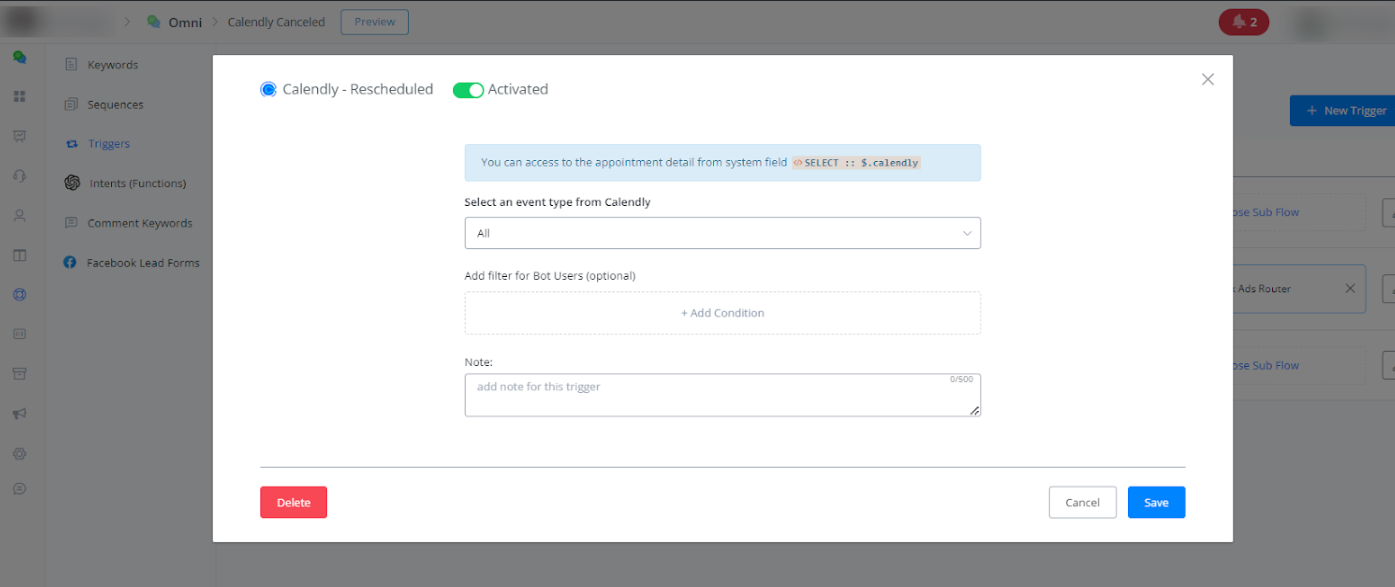This screenshot has height=587, width=1395.
Task: Open the settings gear icon in sidebar
Action: [x=19, y=454]
